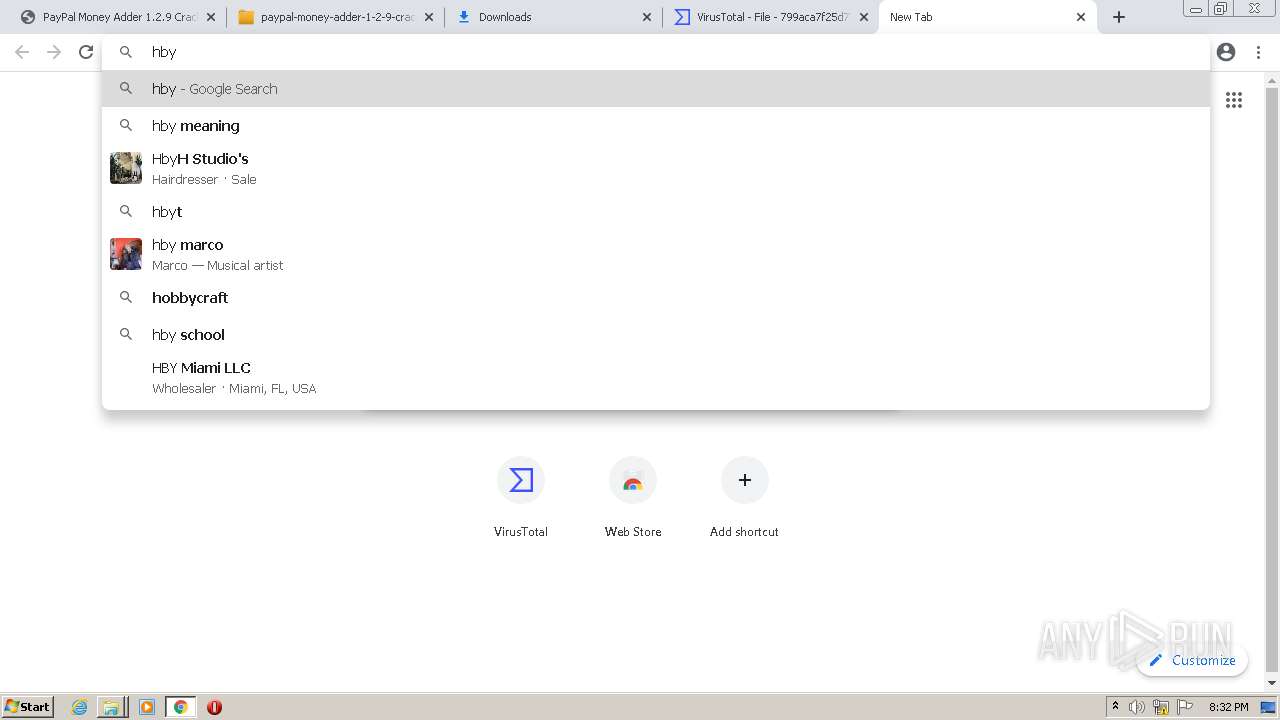
Task: Go forward using the forward arrow
Action: (x=54, y=52)
